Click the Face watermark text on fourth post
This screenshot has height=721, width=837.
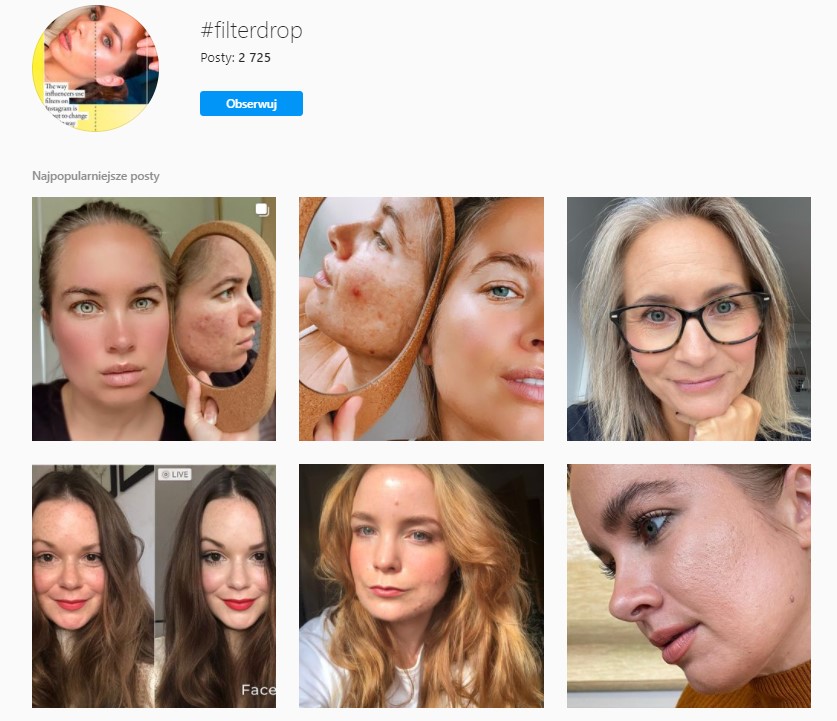click(258, 689)
